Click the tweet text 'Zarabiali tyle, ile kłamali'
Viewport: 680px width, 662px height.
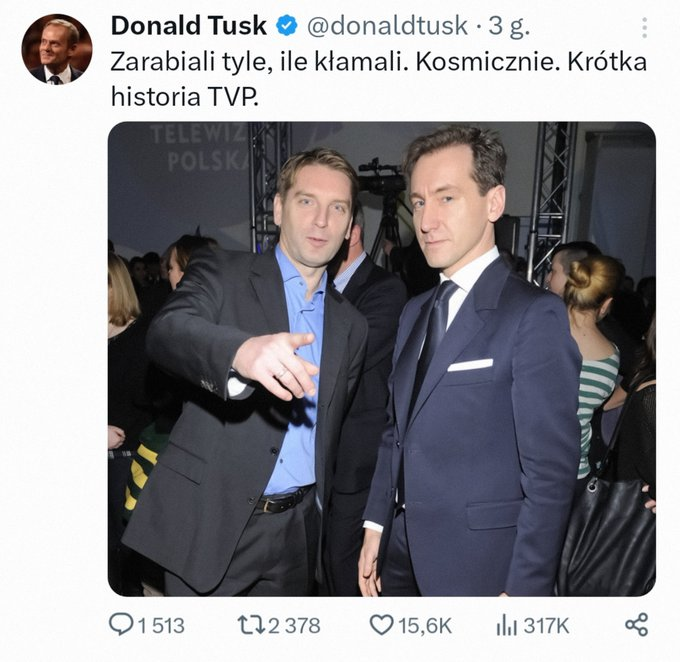(260, 62)
